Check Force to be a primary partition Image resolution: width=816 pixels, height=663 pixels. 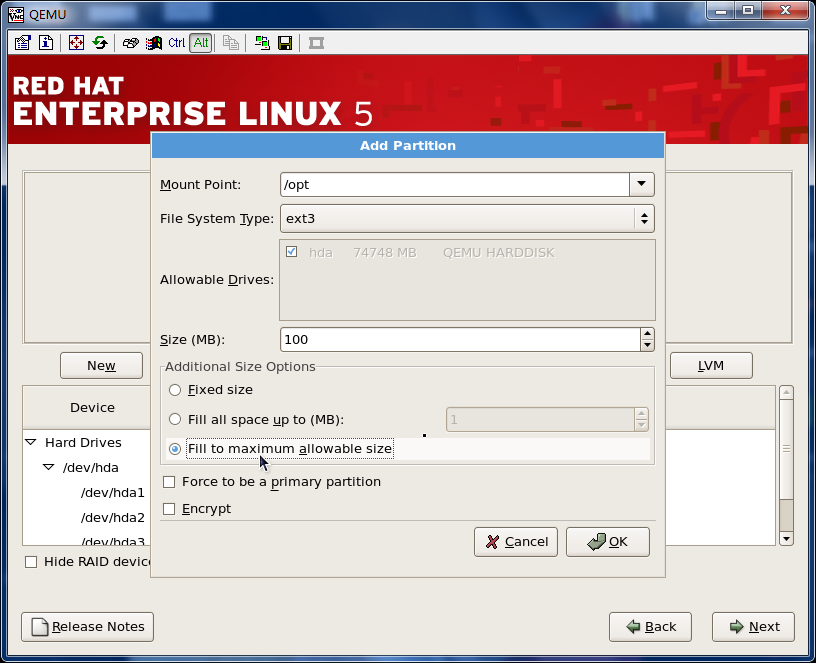pyautogui.click(x=169, y=482)
